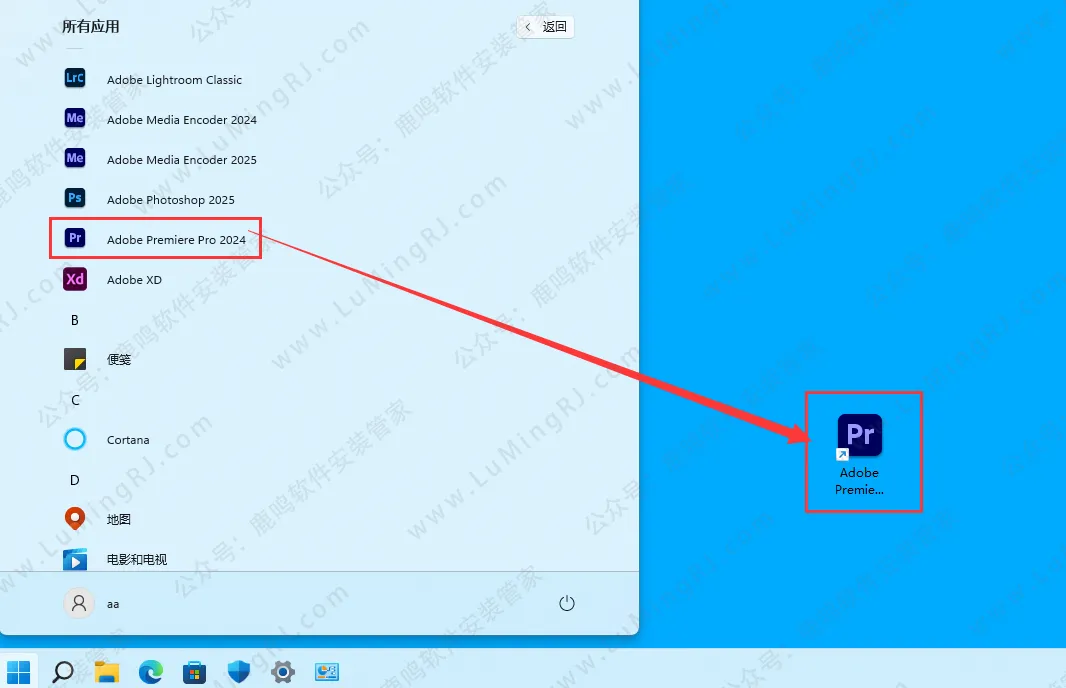The image size is (1066, 688).
Task: Launch Adobe Media Encoder 2024
Action: (x=181, y=120)
